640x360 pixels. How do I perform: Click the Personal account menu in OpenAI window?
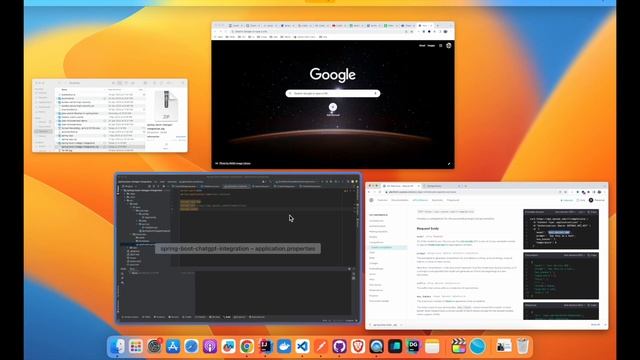coord(597,200)
